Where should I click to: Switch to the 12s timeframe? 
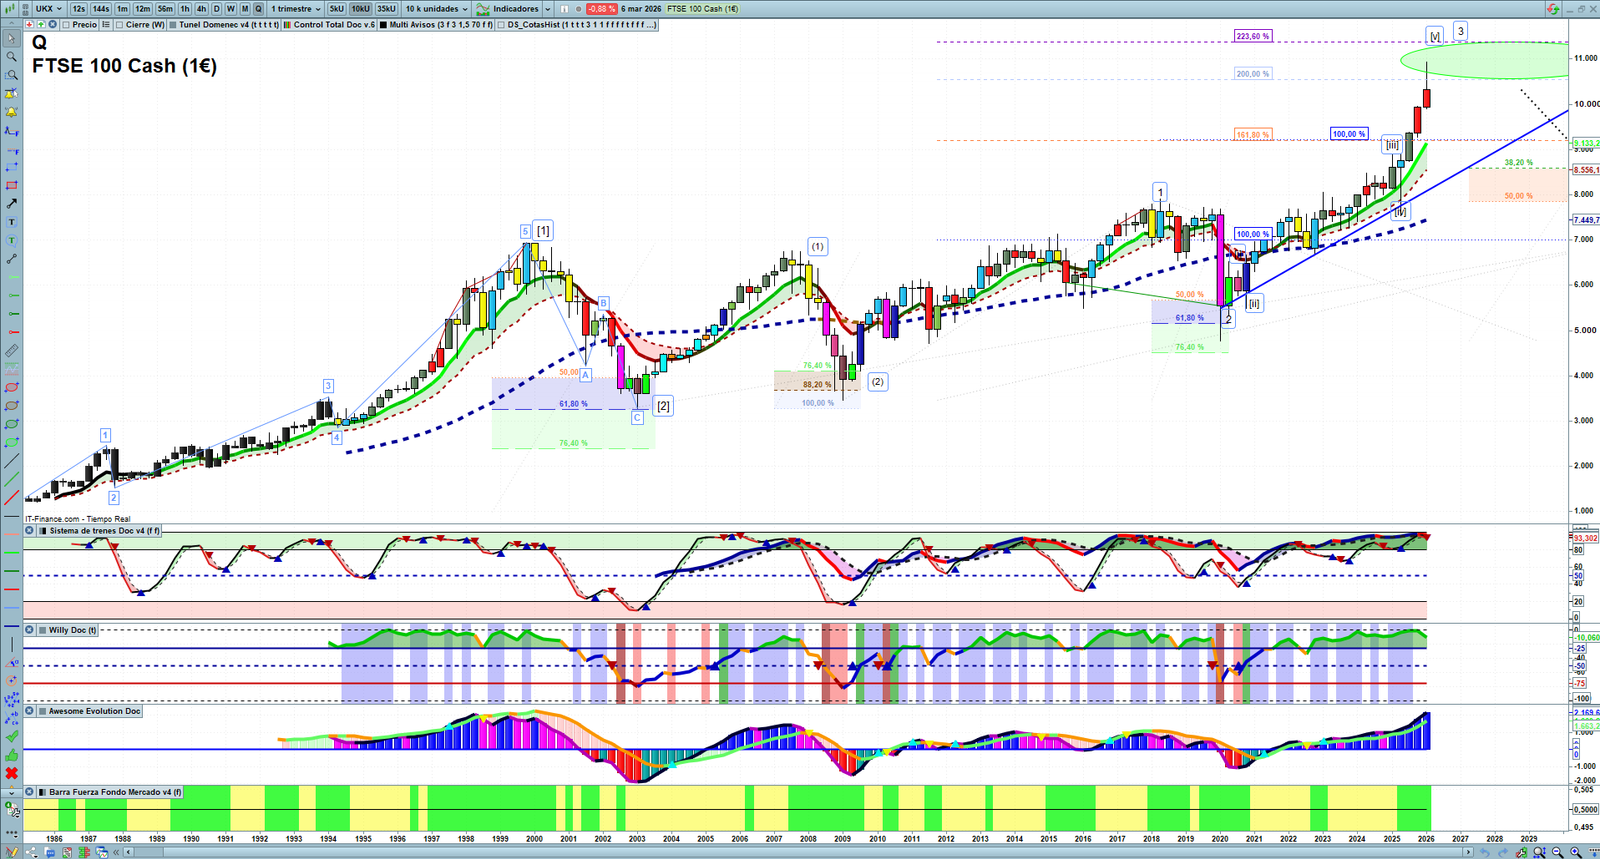(x=79, y=9)
